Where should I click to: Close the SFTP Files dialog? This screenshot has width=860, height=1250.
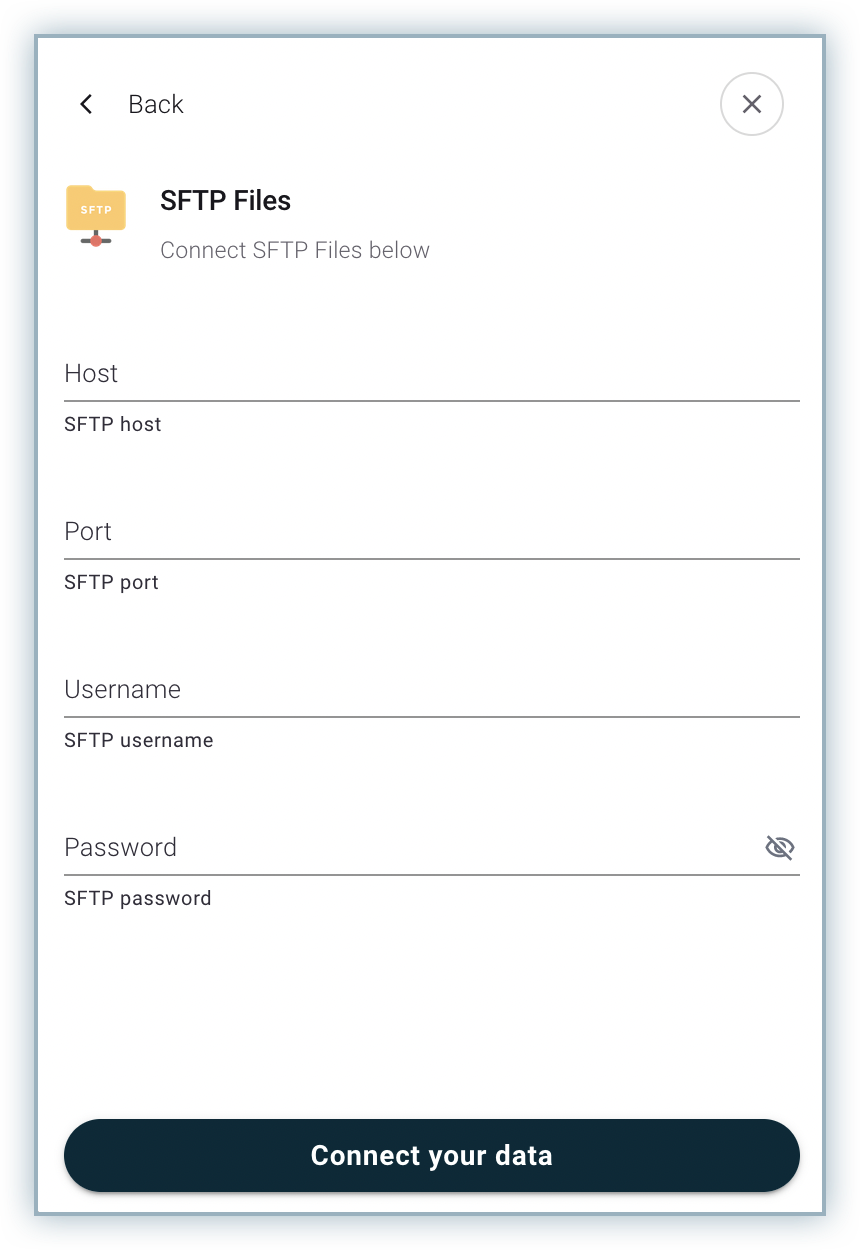[x=751, y=104]
